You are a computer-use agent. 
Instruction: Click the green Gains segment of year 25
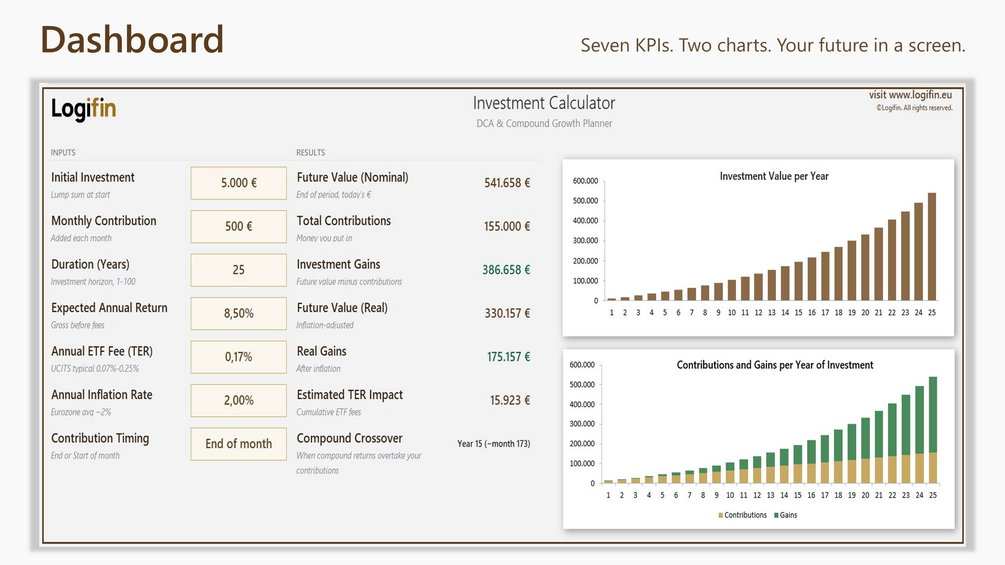pos(933,414)
